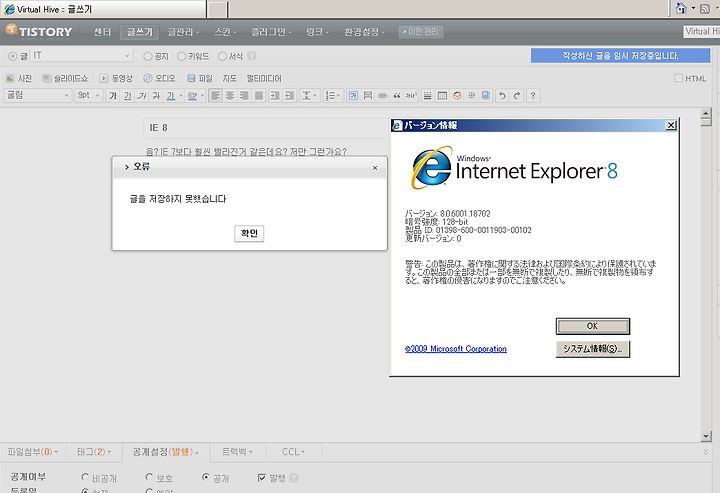
Task: Align text center
Action: pyautogui.click(x=230, y=95)
